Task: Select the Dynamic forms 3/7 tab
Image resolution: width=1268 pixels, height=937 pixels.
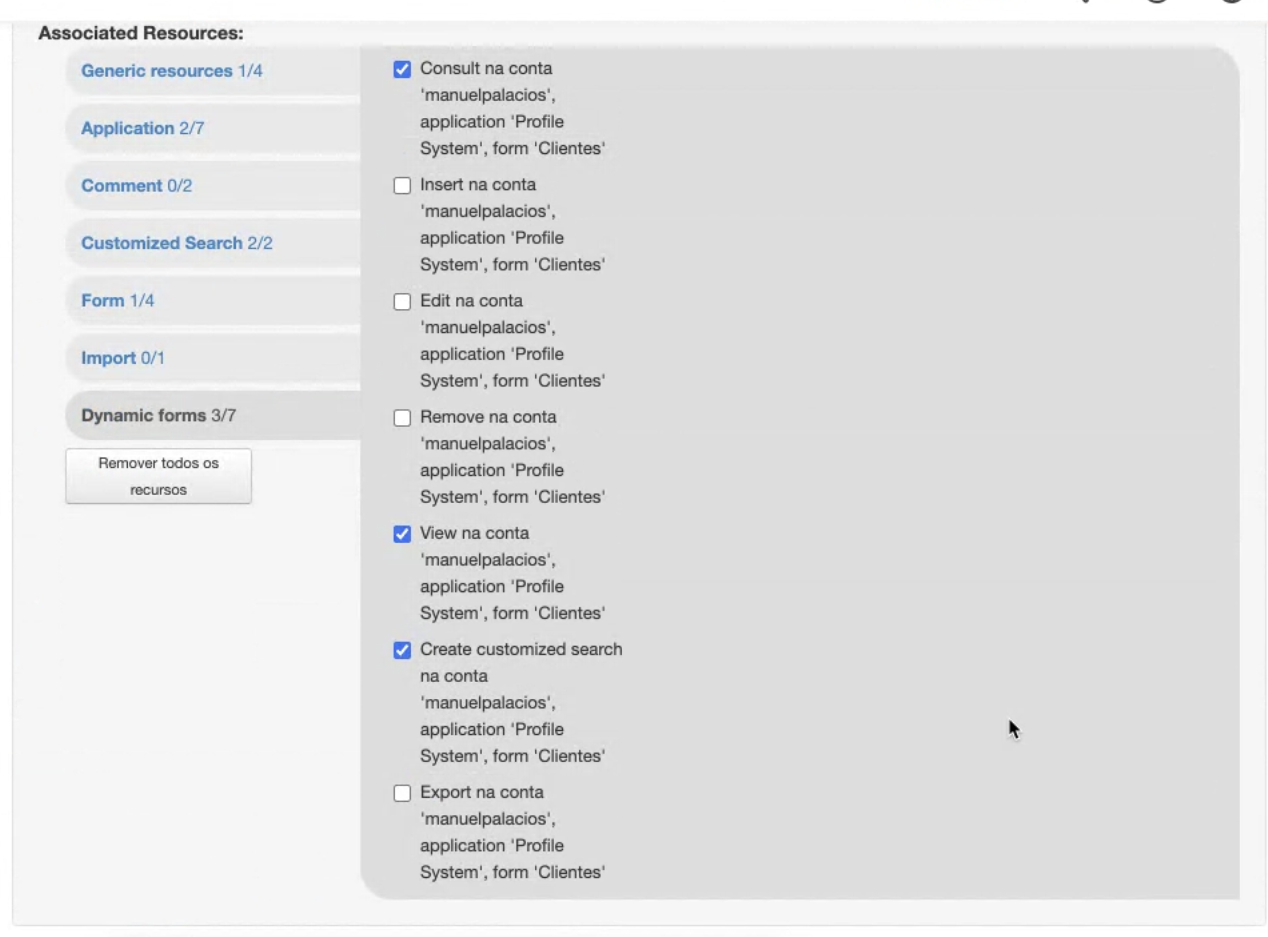Action: [x=213, y=415]
